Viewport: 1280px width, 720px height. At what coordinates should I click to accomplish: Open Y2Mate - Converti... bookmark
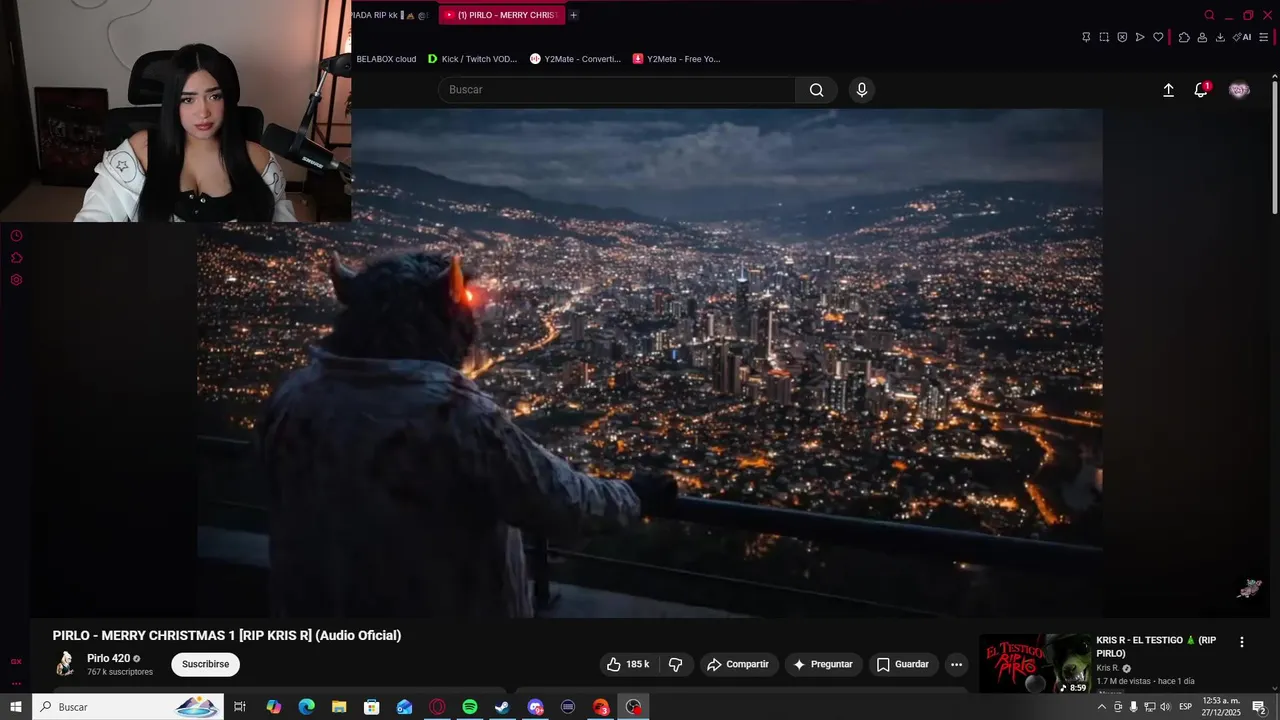point(575,59)
